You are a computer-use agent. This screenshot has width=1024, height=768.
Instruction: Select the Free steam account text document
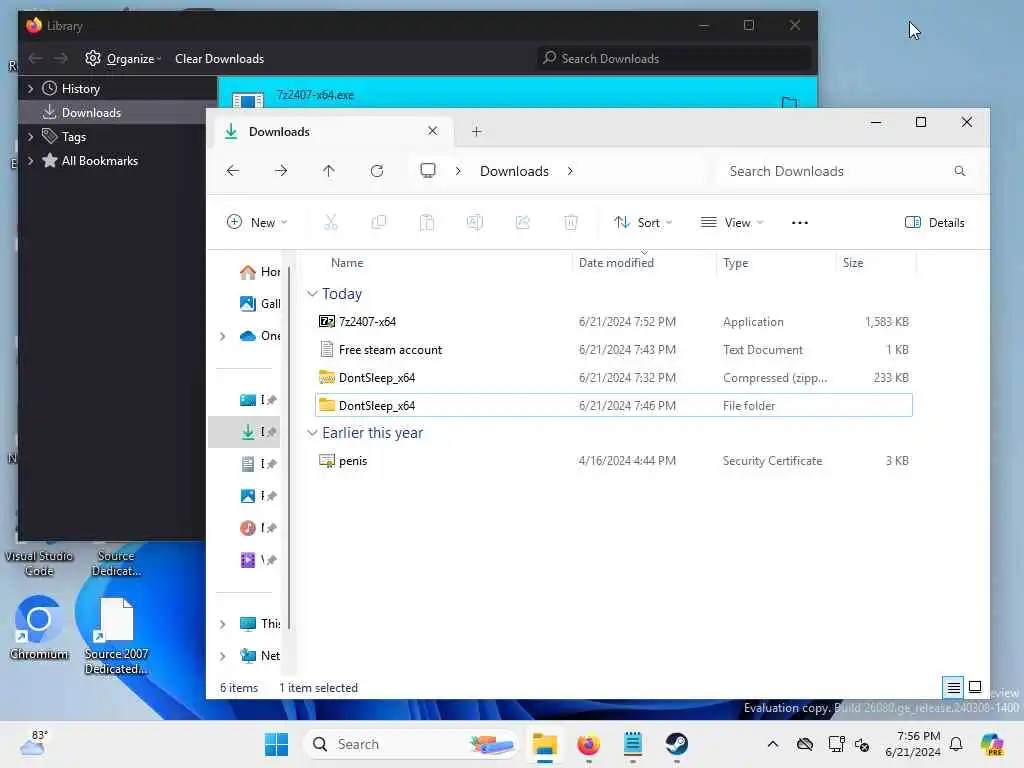pos(613,349)
